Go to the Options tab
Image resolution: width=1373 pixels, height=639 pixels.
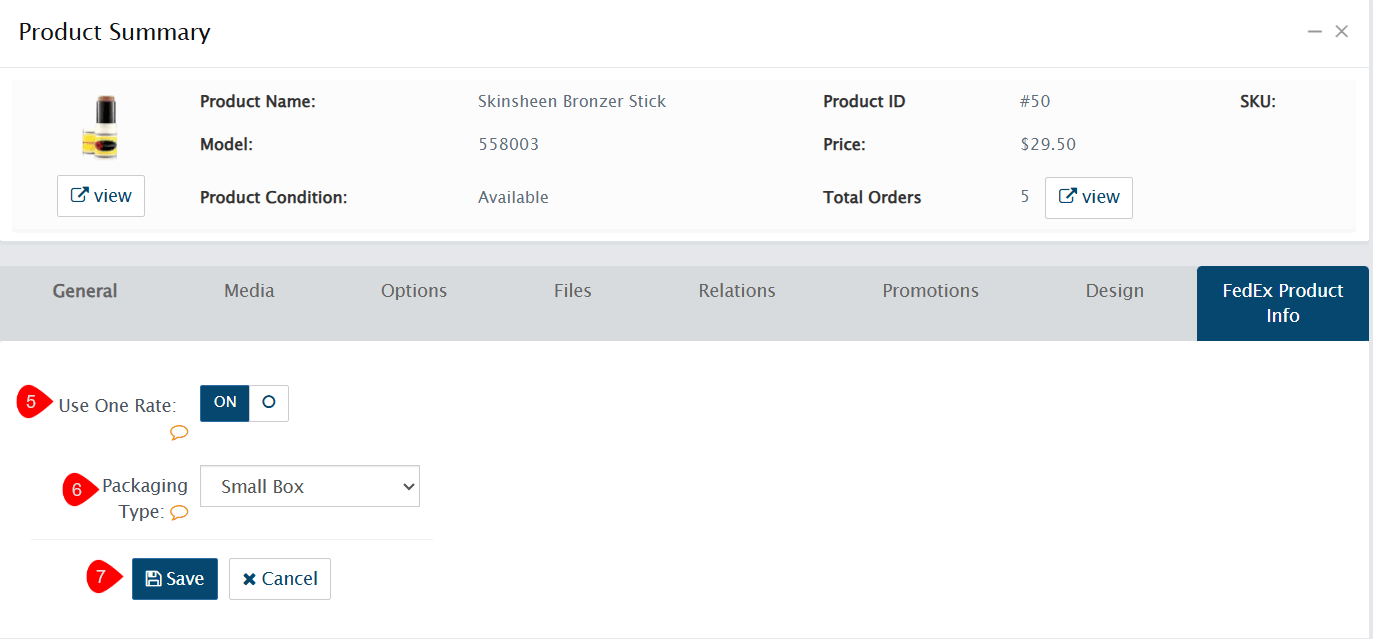[x=414, y=291]
